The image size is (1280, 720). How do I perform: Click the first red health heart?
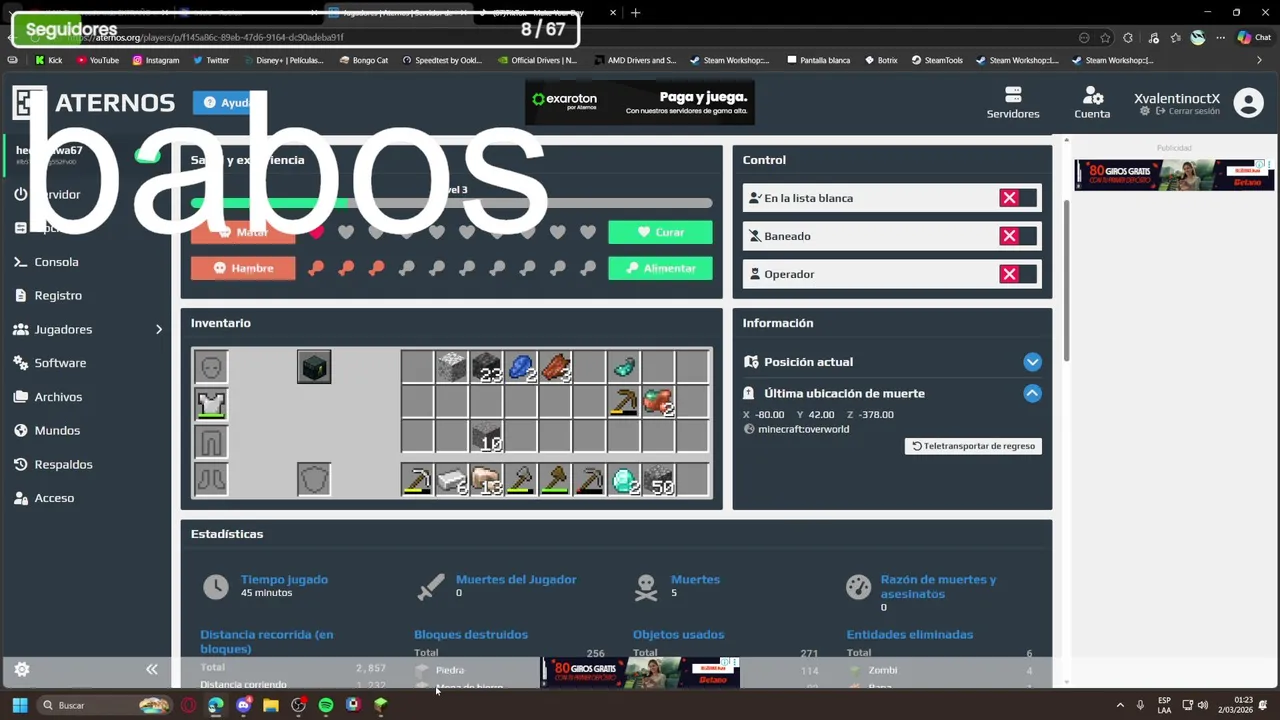click(316, 232)
